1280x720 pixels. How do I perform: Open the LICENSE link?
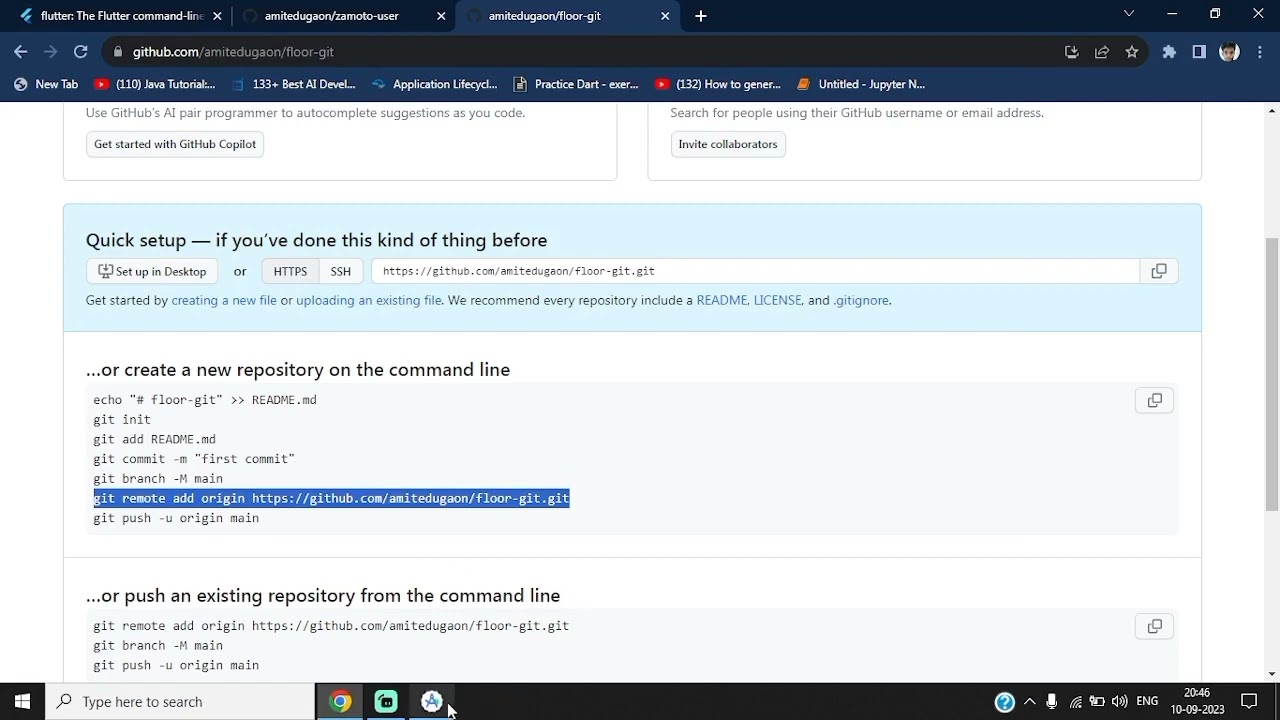778,300
